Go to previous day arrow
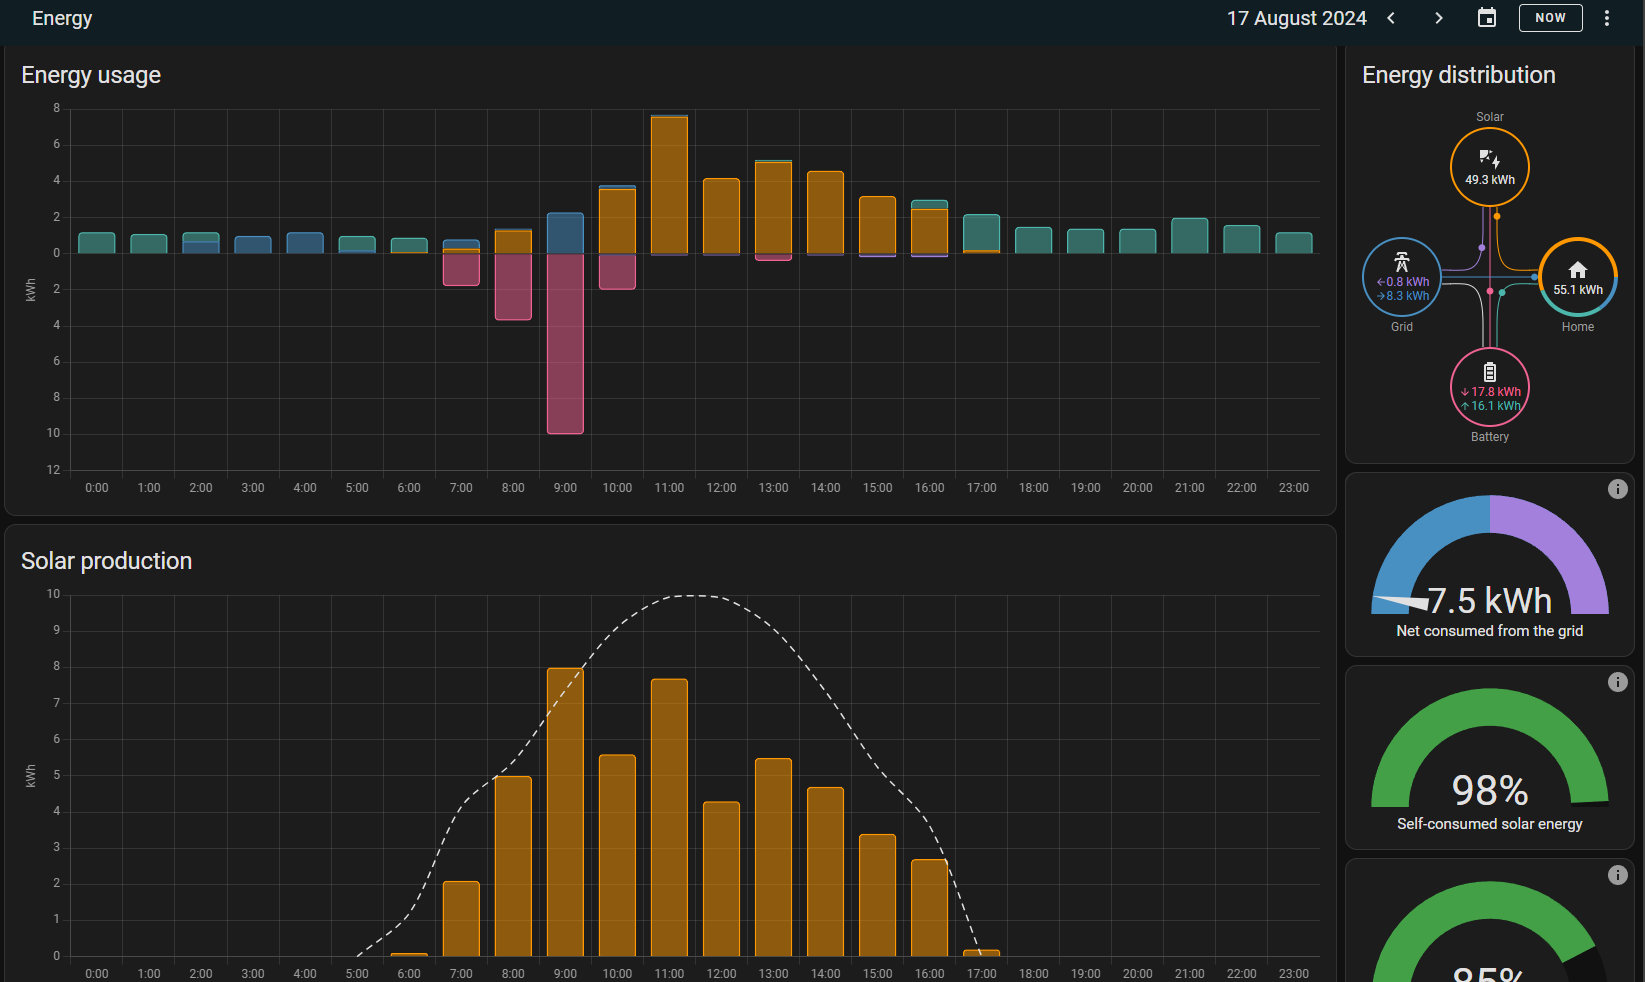The image size is (1645, 982). [1391, 18]
